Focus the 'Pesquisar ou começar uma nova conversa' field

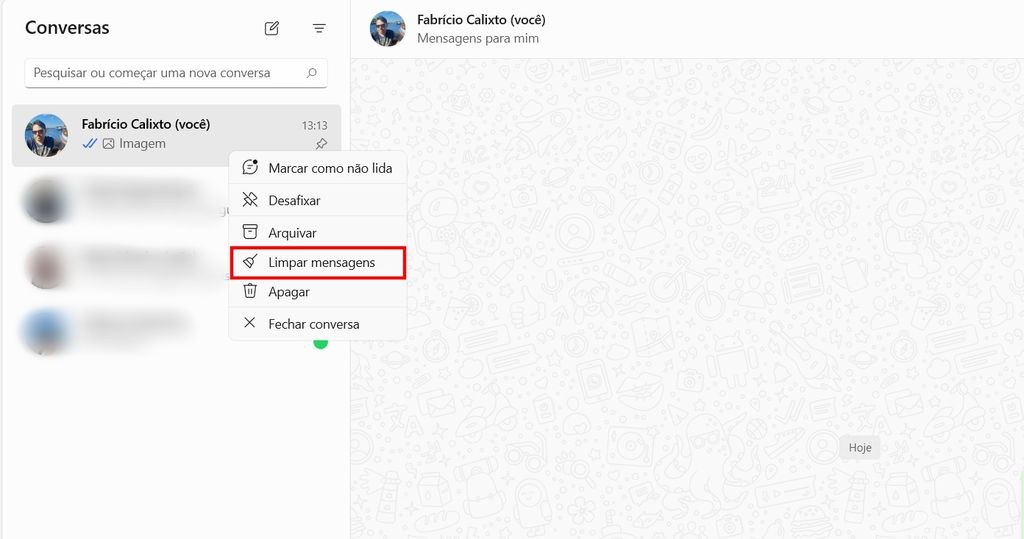(x=176, y=73)
